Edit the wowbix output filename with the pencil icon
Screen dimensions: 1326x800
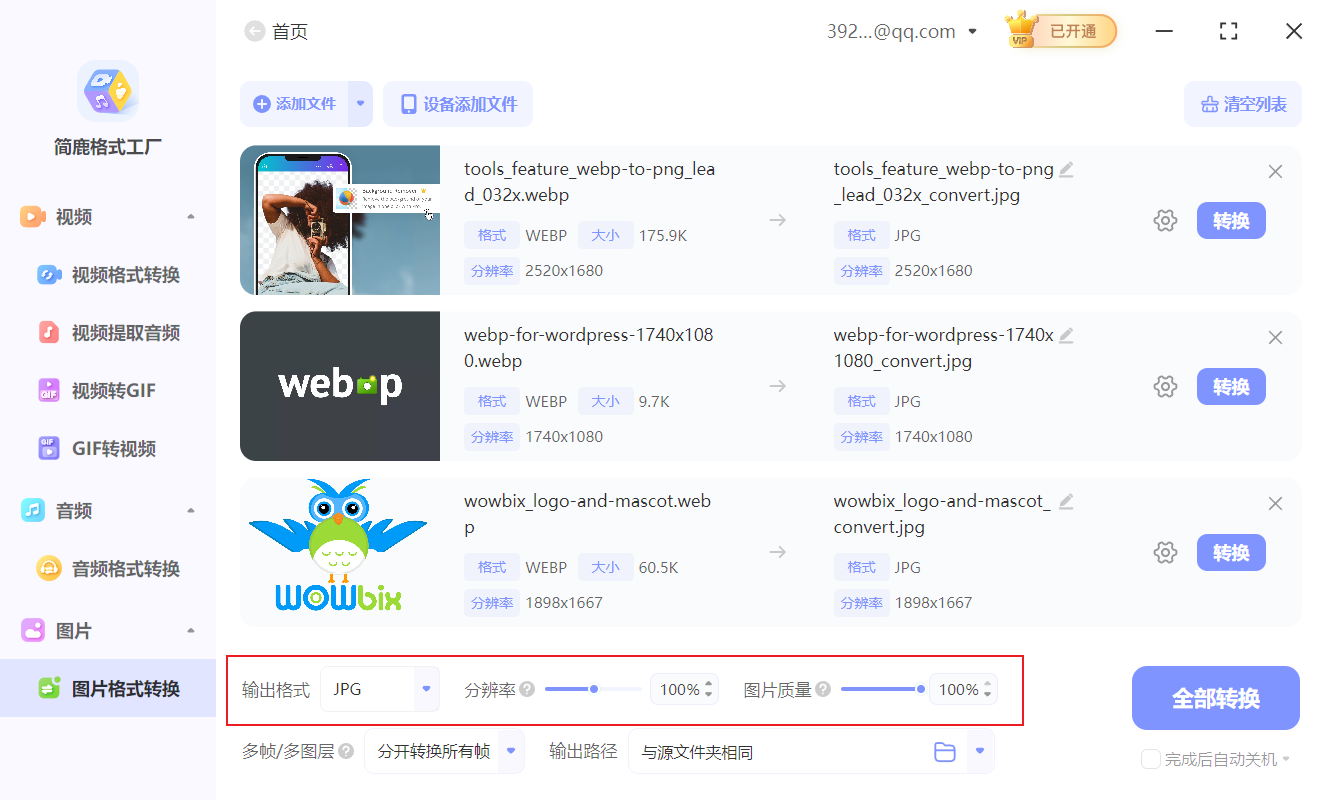(1066, 502)
